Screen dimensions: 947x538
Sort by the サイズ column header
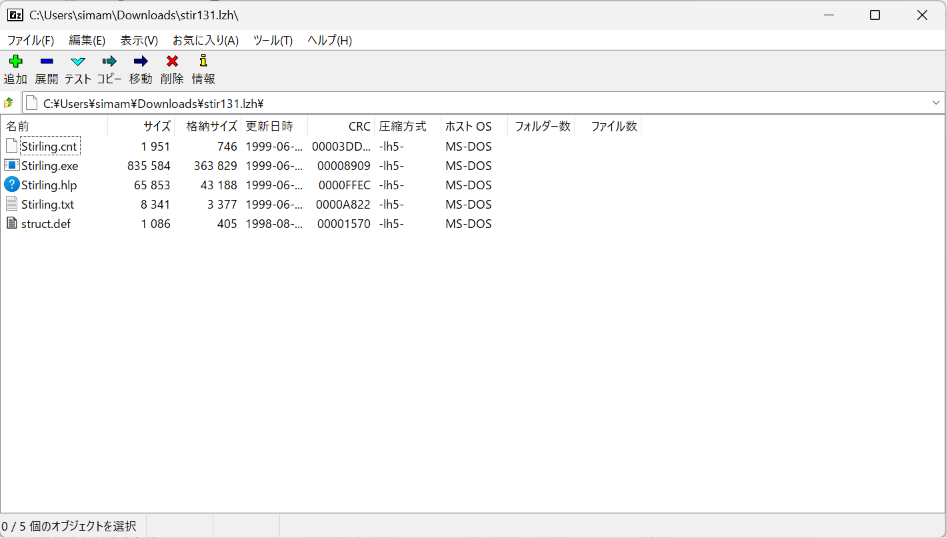(x=141, y=126)
